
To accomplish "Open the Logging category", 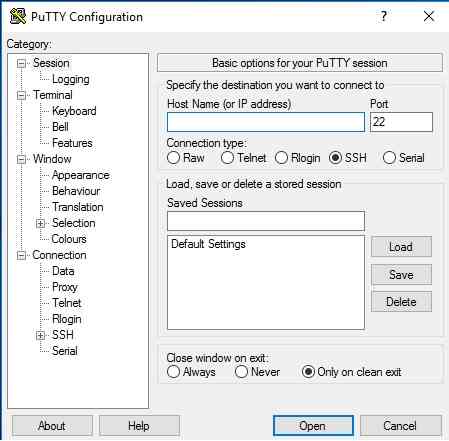I will [x=71, y=79].
